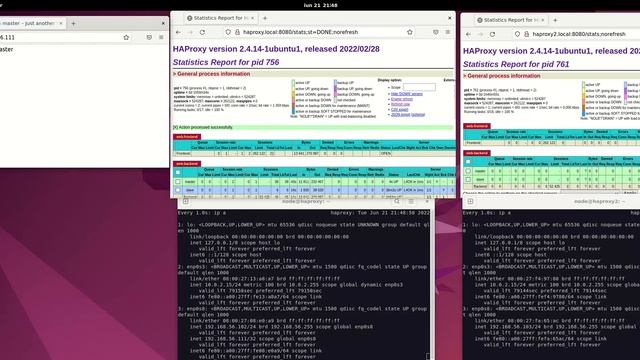Close the Statistics Report tab in the haproxy.local window
640x360 pixels.
[253, 18]
